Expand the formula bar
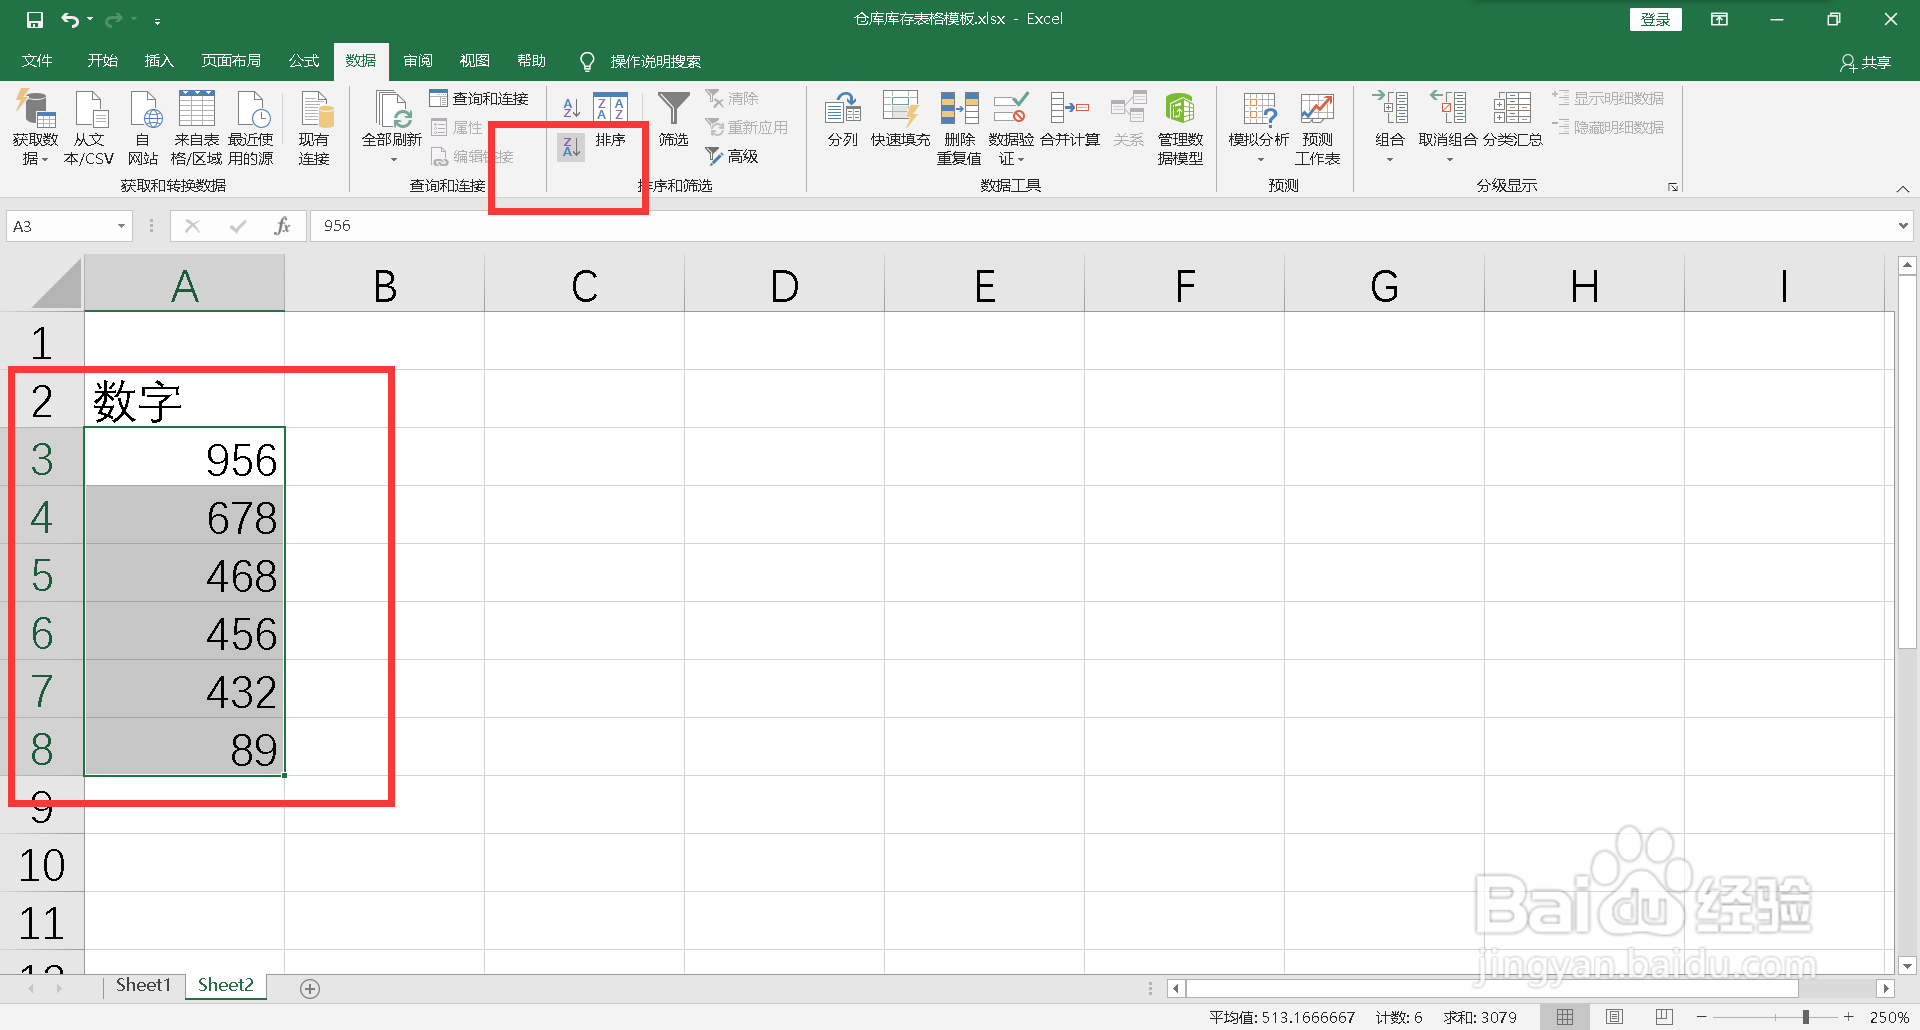 point(1902,226)
